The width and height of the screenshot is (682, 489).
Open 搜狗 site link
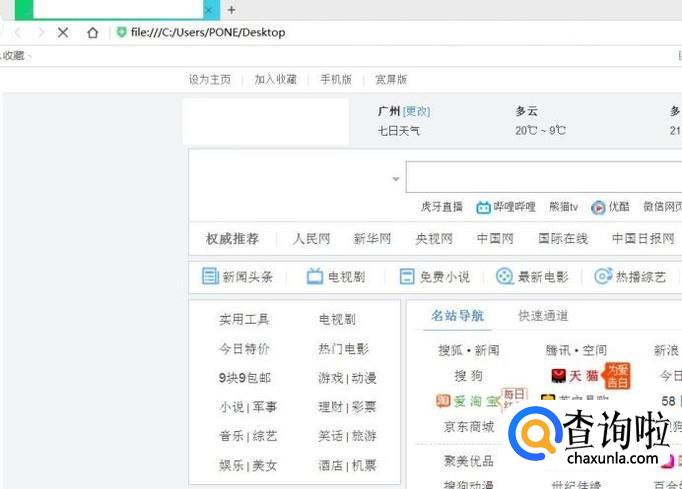coord(468,375)
